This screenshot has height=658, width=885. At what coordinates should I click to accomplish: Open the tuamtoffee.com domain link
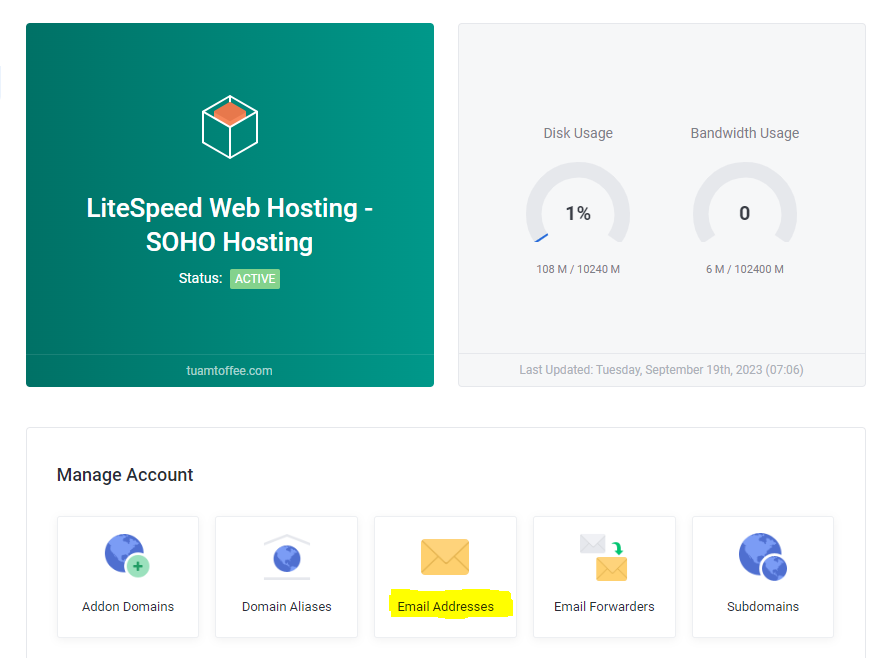point(229,371)
